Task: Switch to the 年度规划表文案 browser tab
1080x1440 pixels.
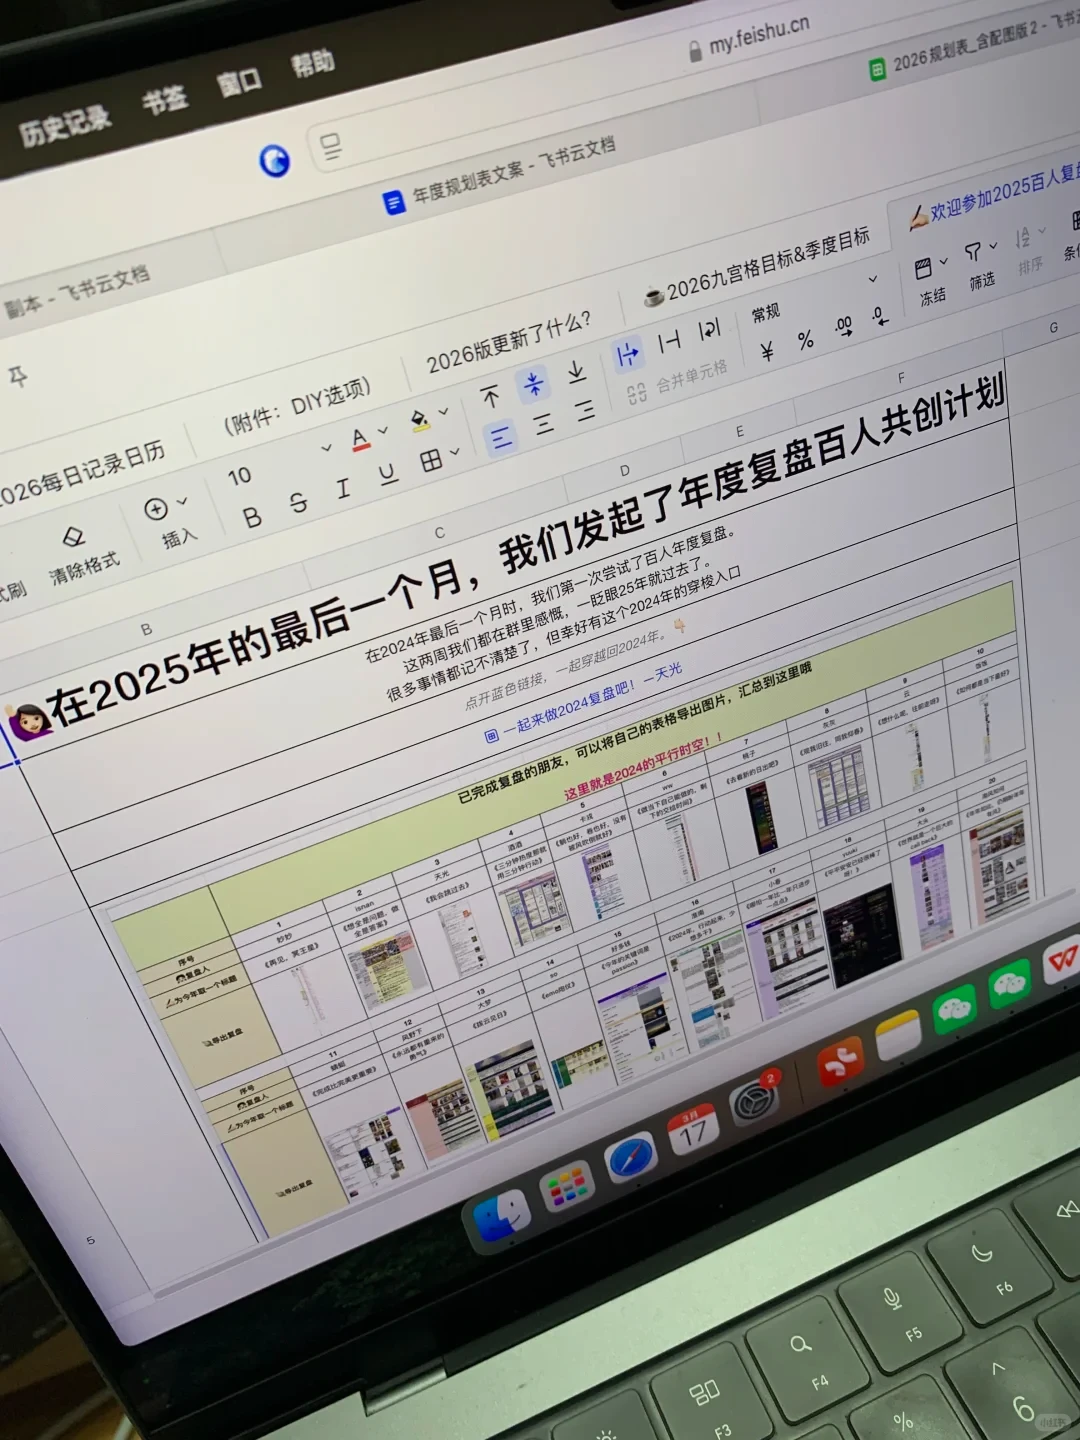Action: click(500, 175)
